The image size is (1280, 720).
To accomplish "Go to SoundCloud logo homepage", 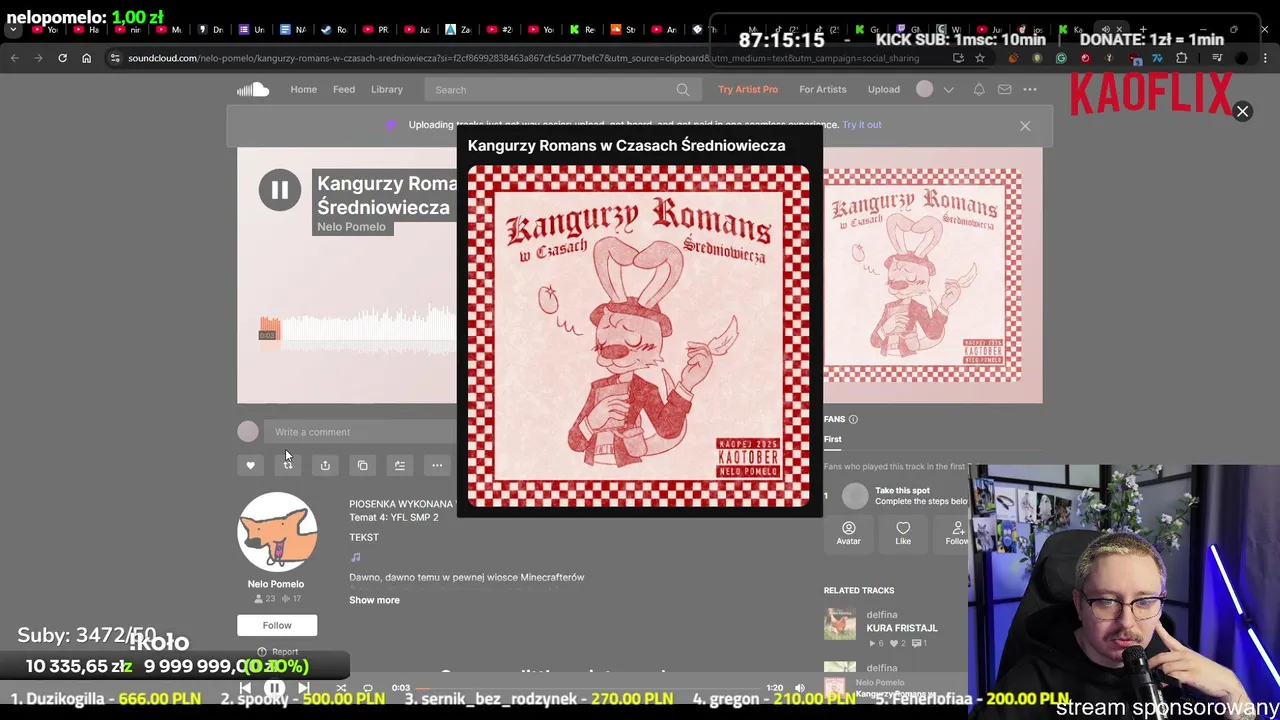I will pos(253,90).
